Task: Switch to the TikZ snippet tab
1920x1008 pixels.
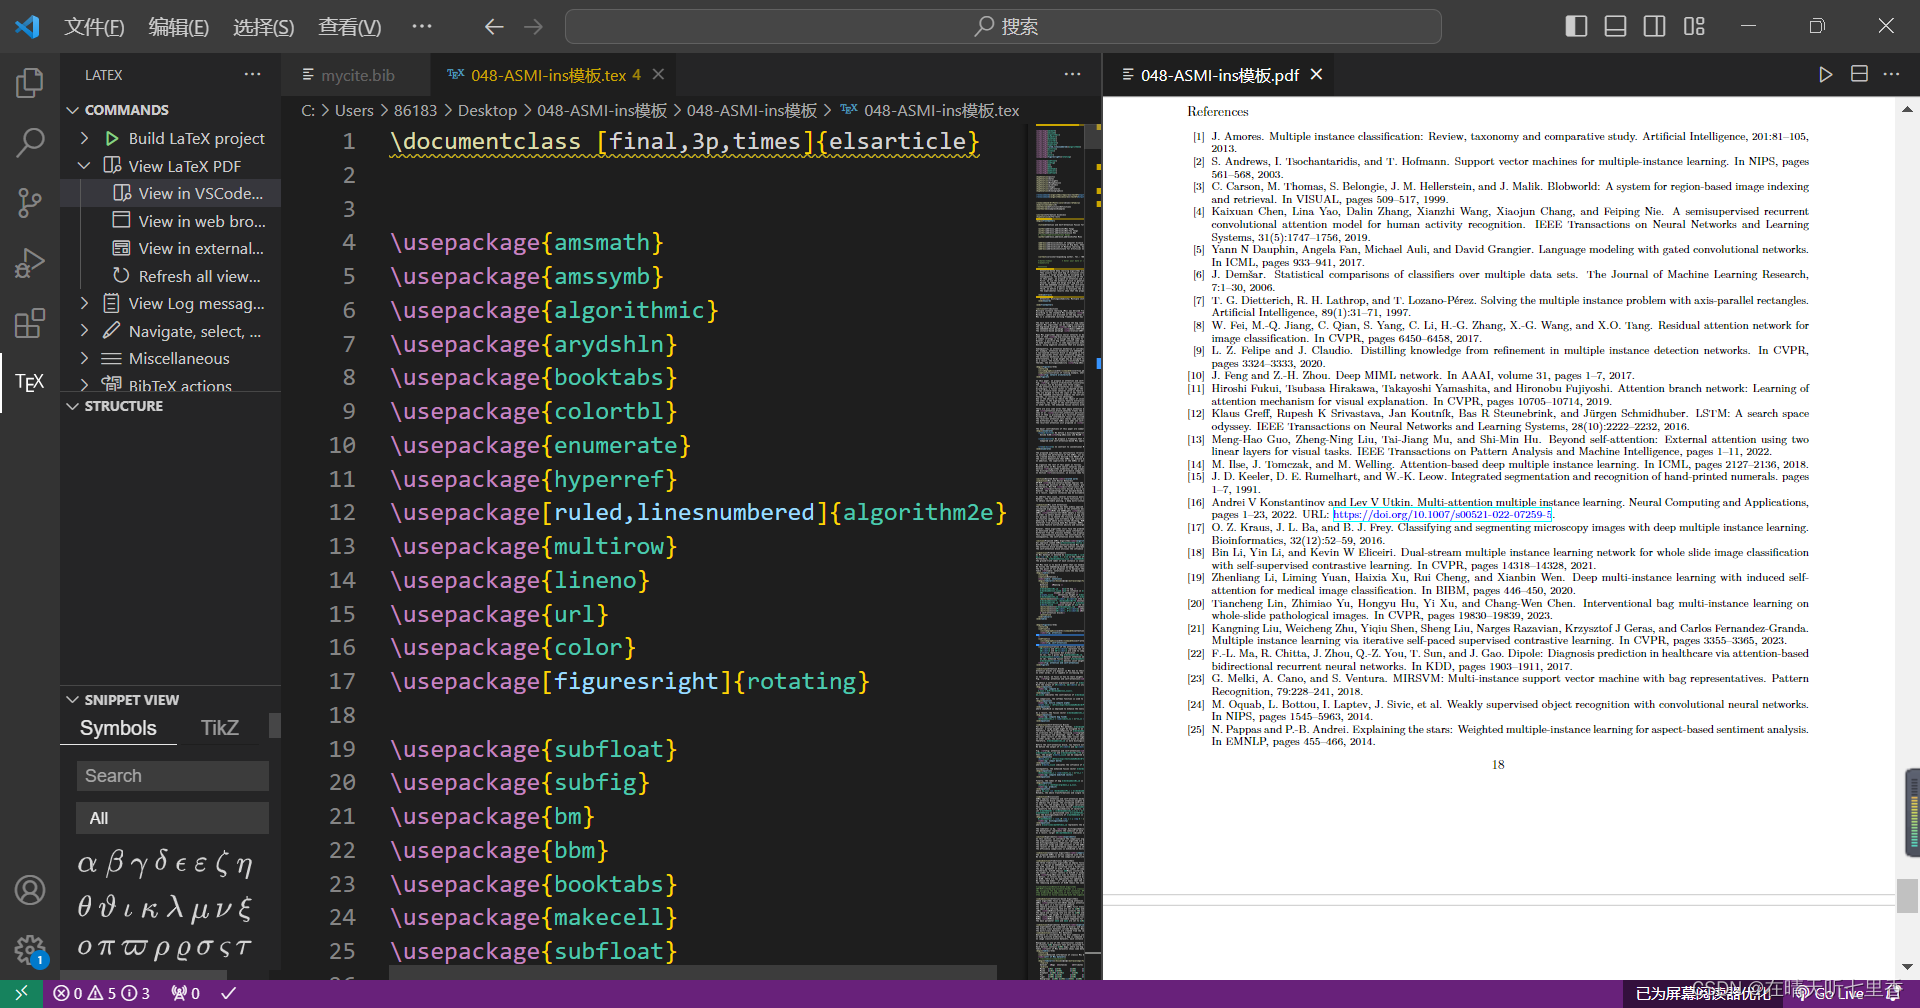Action: tap(220, 728)
